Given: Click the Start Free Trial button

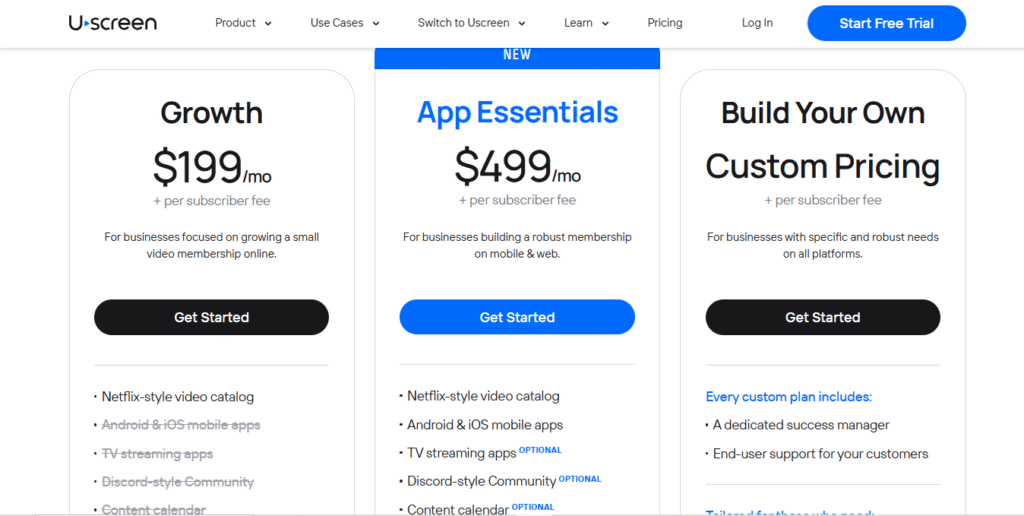Looking at the screenshot, I should click(x=886, y=24).
